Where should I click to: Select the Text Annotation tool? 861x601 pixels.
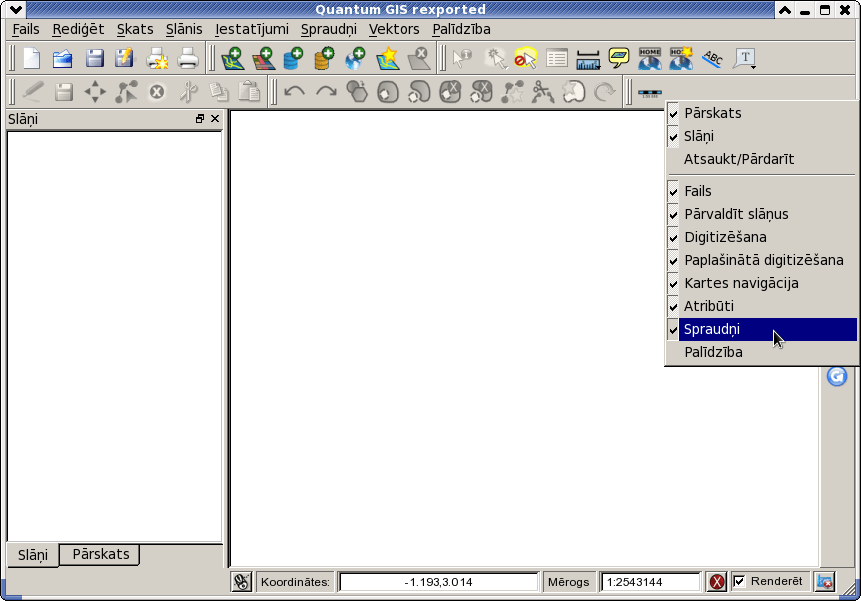click(x=743, y=58)
